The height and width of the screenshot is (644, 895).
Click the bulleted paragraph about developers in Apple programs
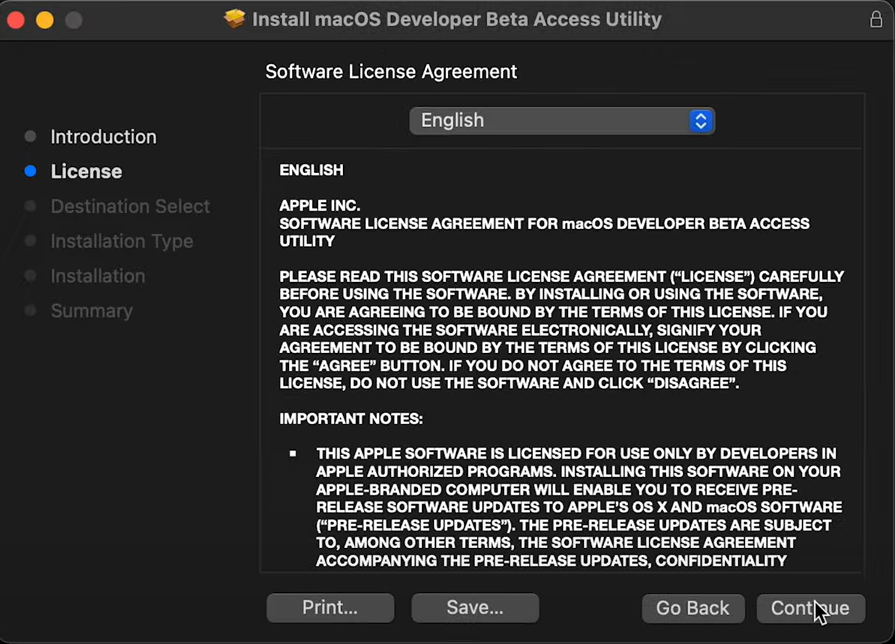pos(579,507)
